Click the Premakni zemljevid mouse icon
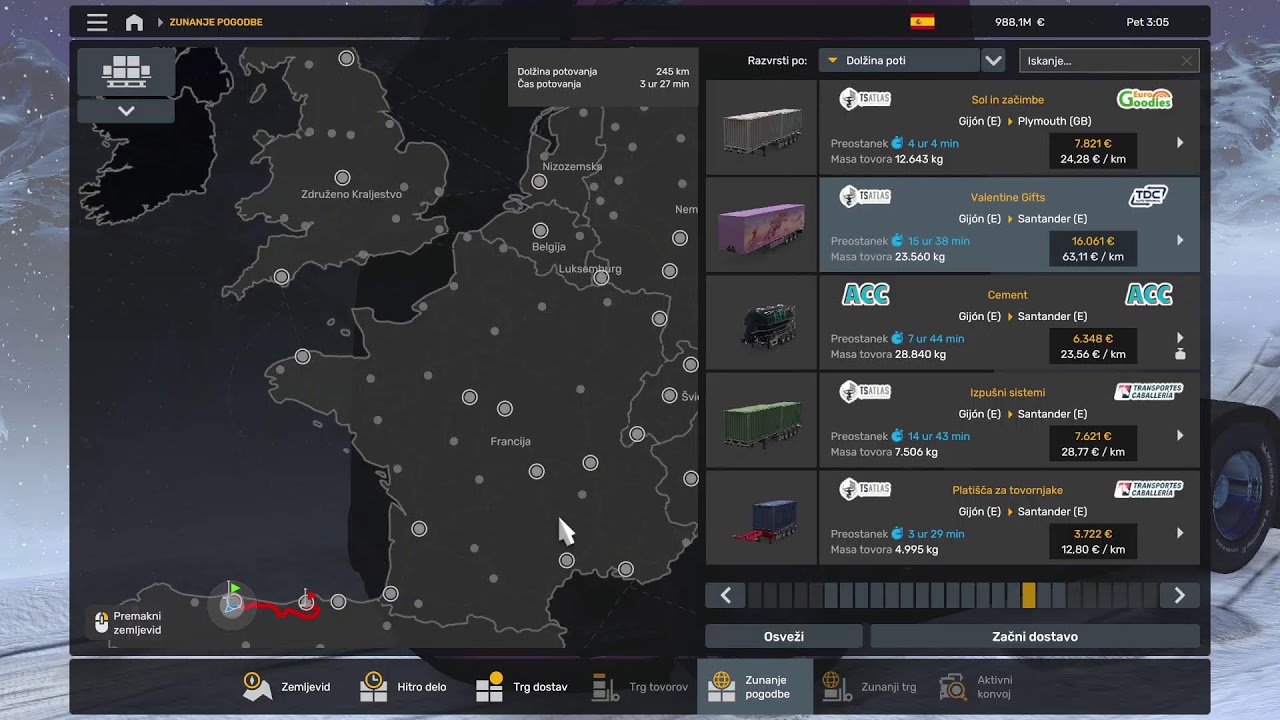 coord(101,622)
